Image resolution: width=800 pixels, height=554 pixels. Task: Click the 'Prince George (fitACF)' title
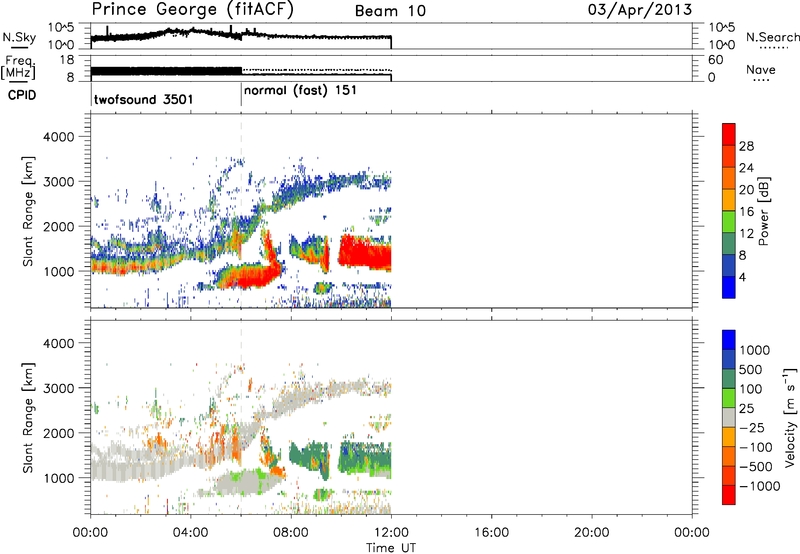(x=192, y=10)
